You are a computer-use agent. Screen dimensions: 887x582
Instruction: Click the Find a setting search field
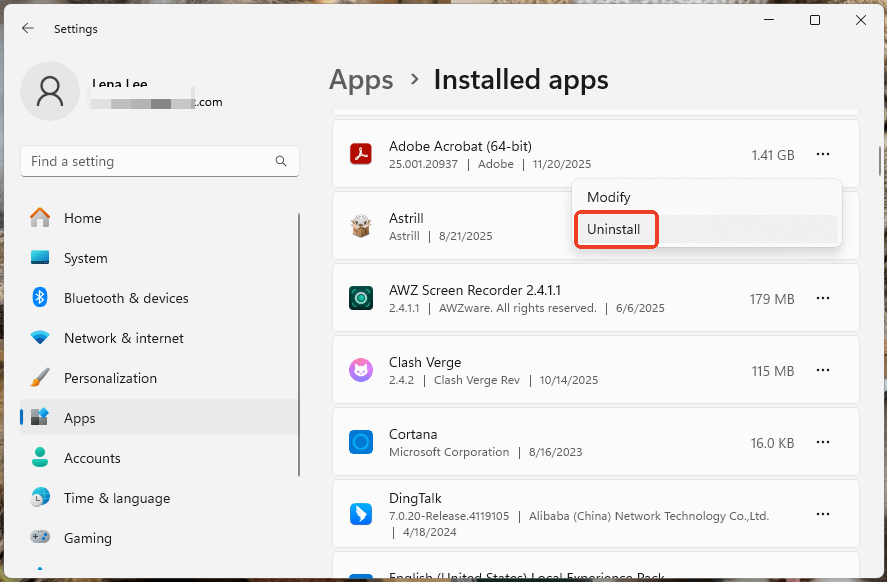pos(150,161)
